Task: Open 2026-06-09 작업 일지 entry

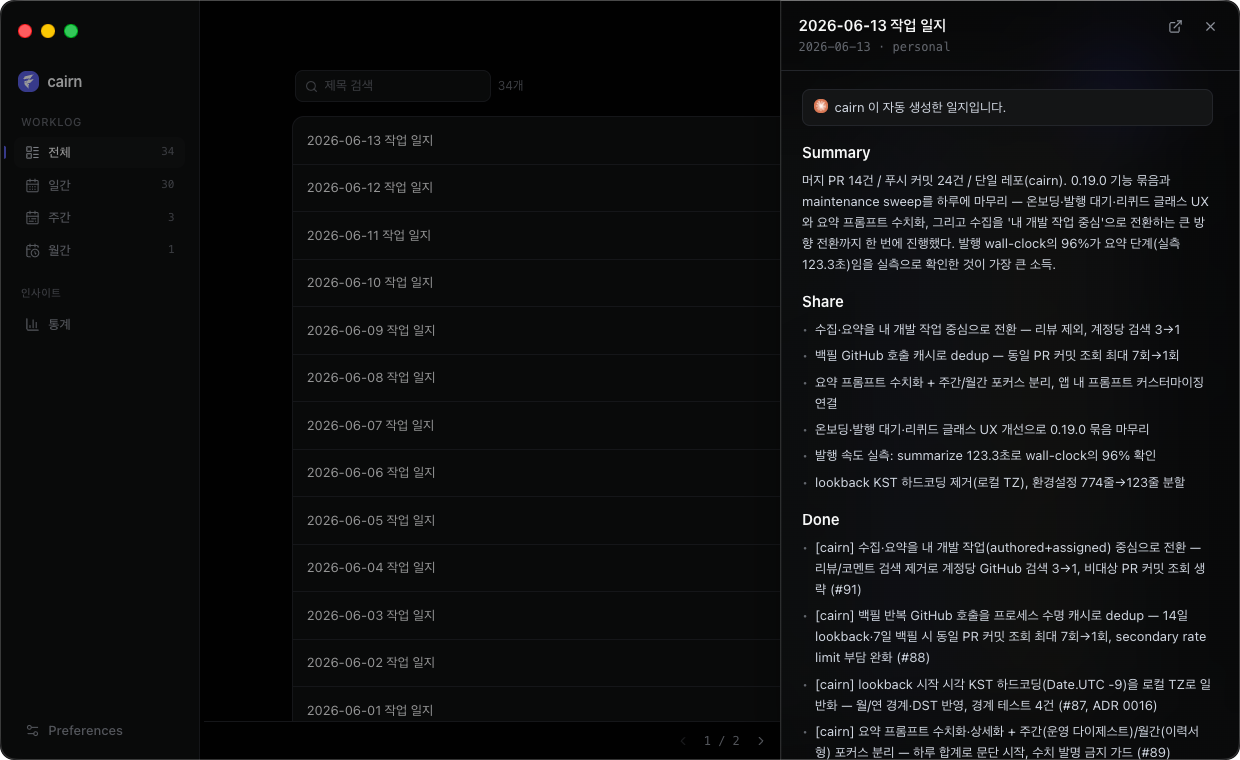Action: [x=536, y=330]
